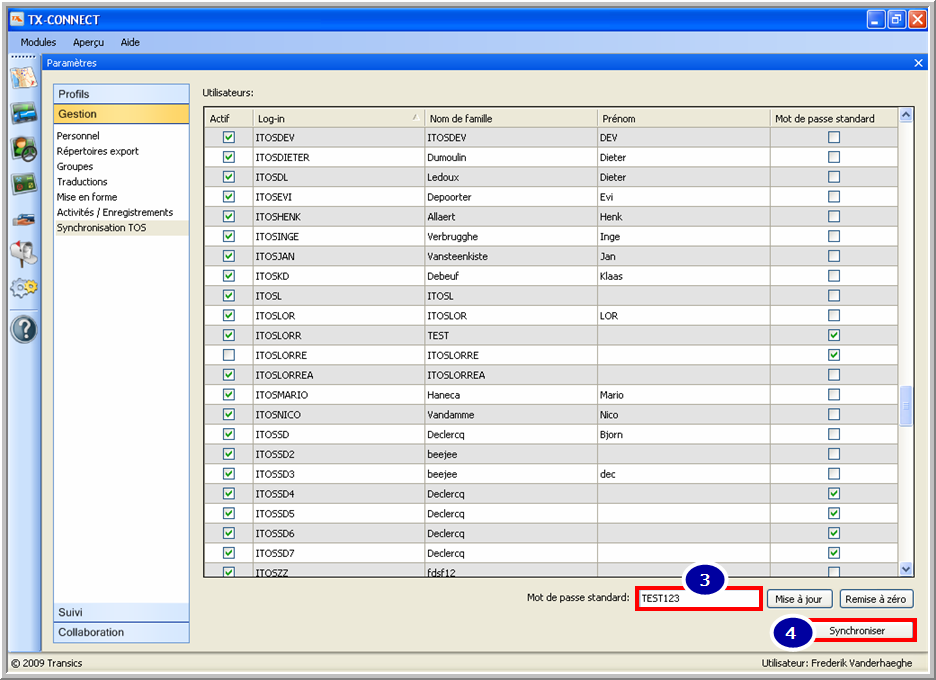Enable Actif checkbox for ITOSLORRE
Image resolution: width=936 pixels, height=680 pixels.
tap(229, 355)
